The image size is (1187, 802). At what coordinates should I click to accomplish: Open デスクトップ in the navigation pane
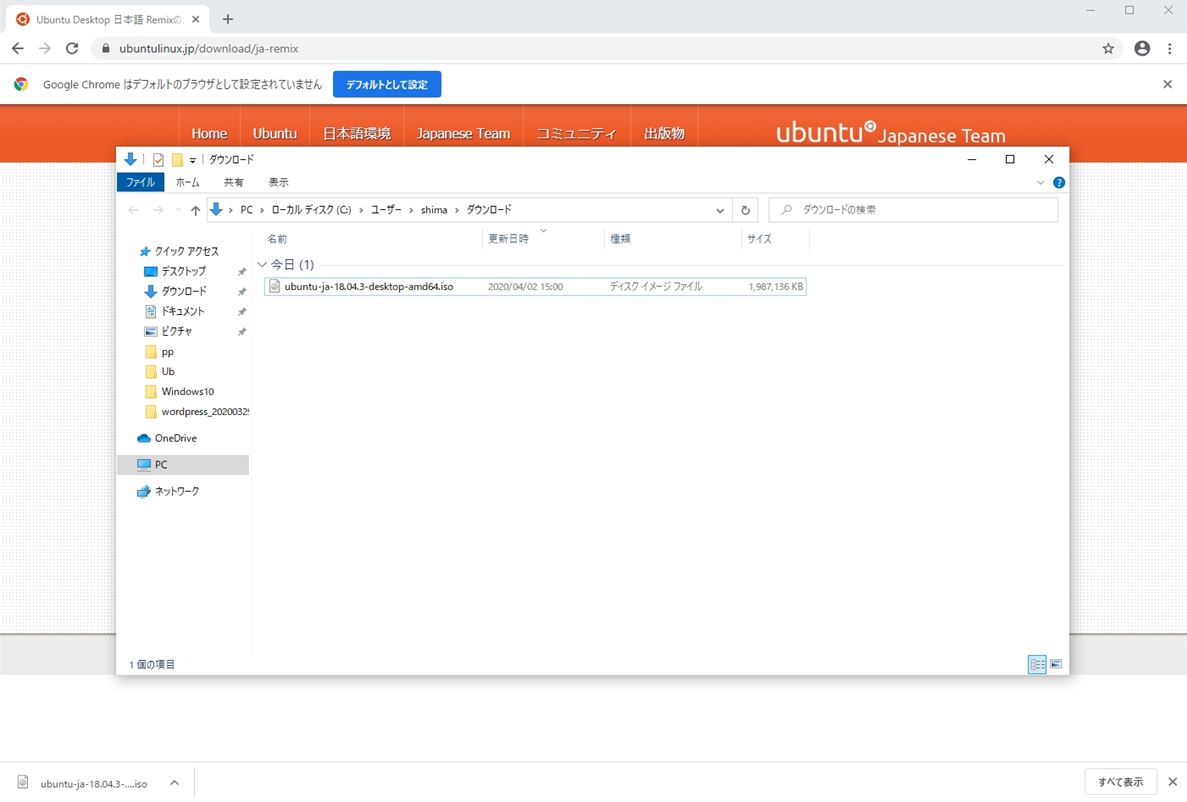tap(183, 271)
